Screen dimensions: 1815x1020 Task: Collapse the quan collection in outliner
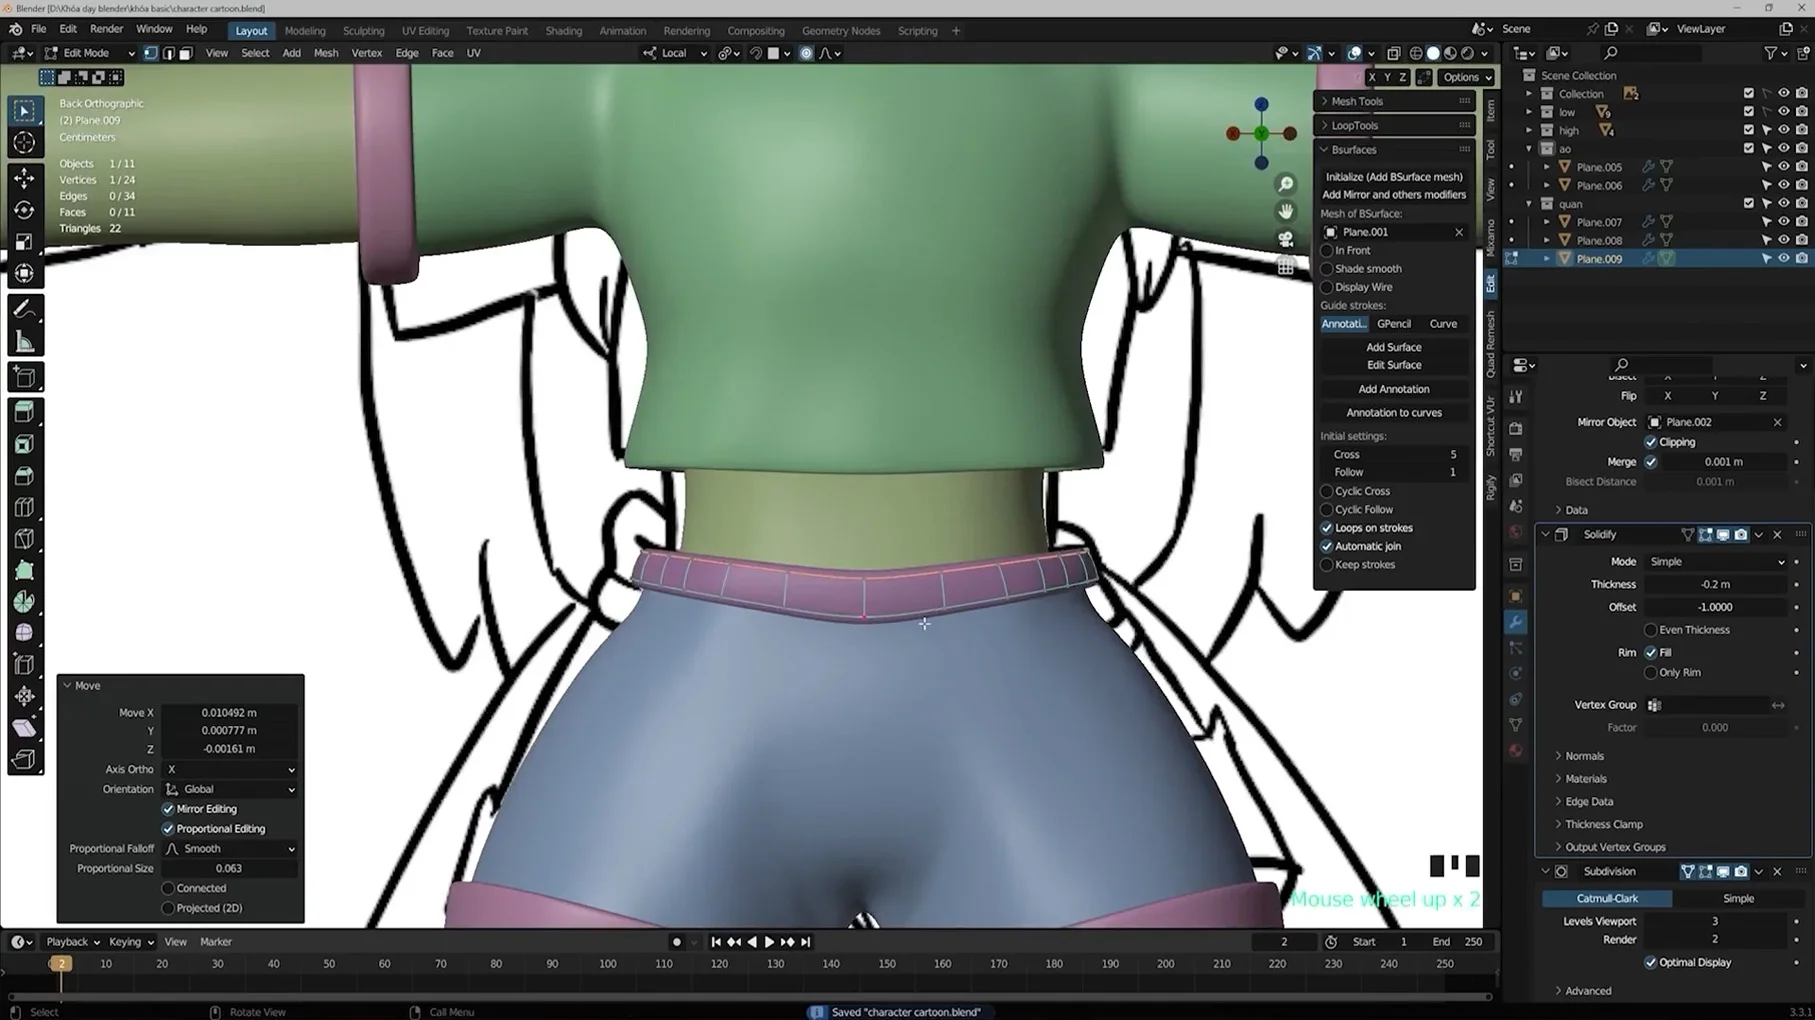pos(1529,204)
